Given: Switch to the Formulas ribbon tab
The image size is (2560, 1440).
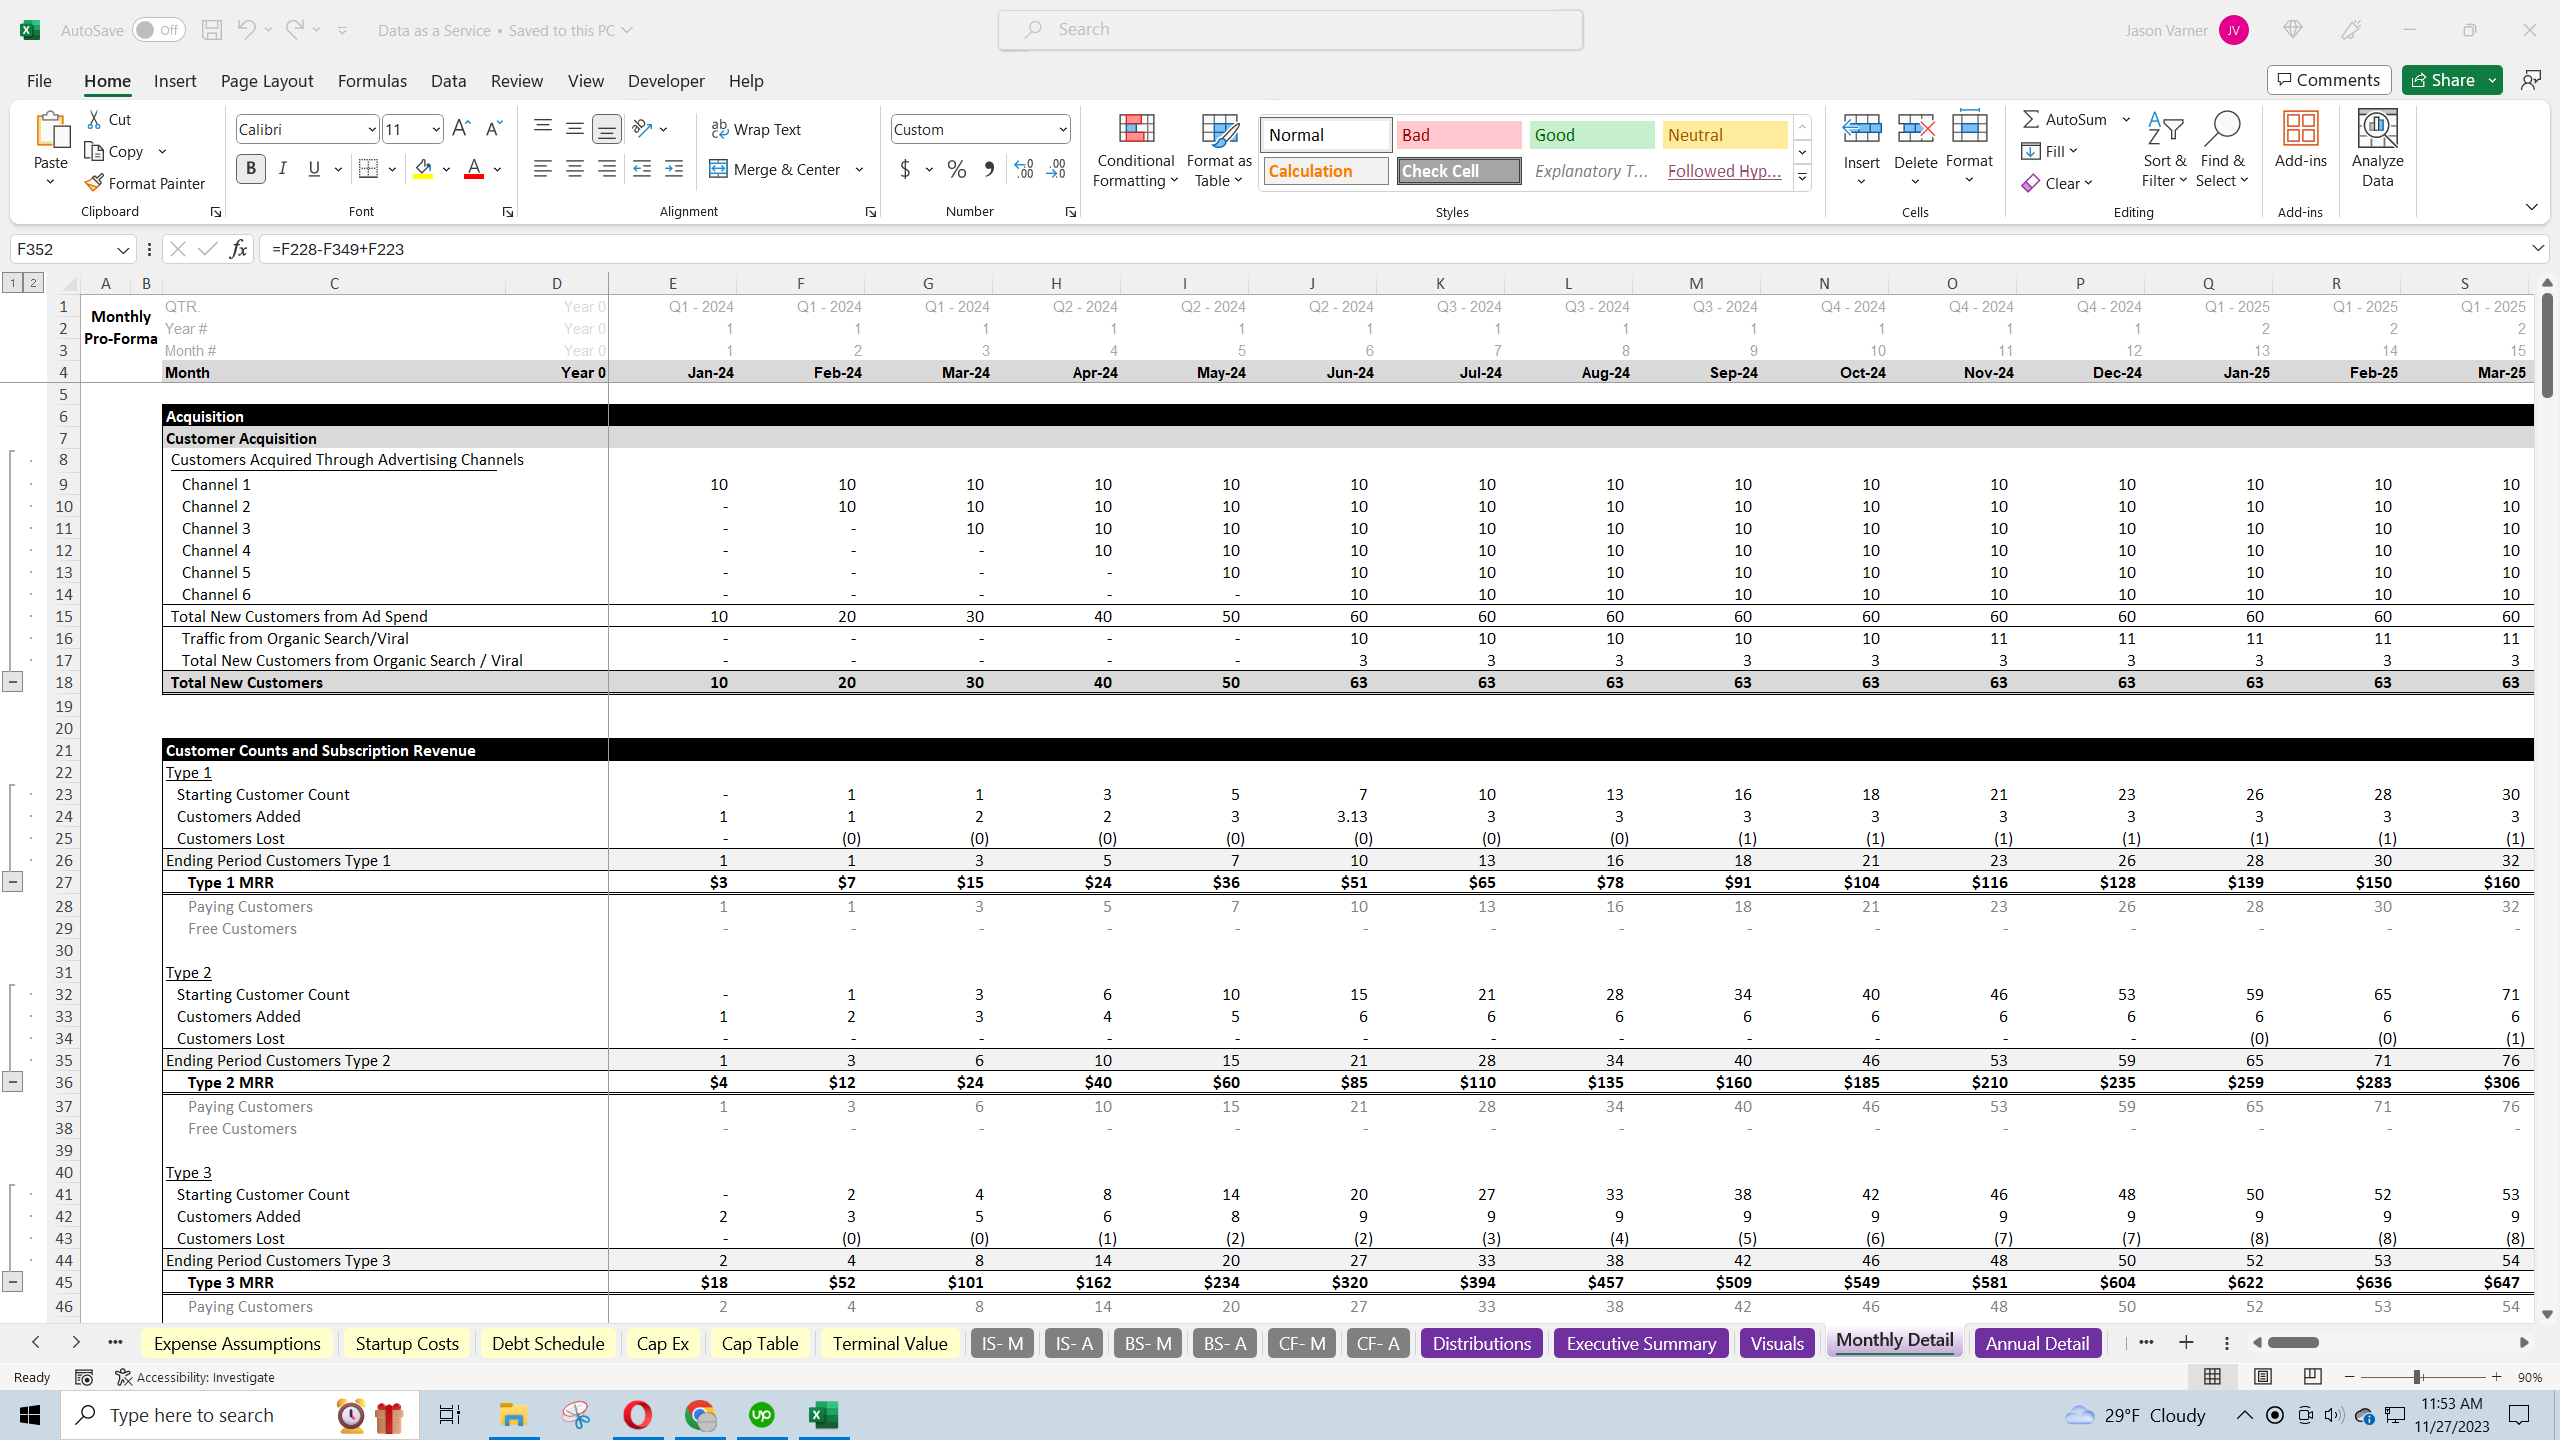Looking at the screenshot, I should pyautogui.click(x=371, y=81).
